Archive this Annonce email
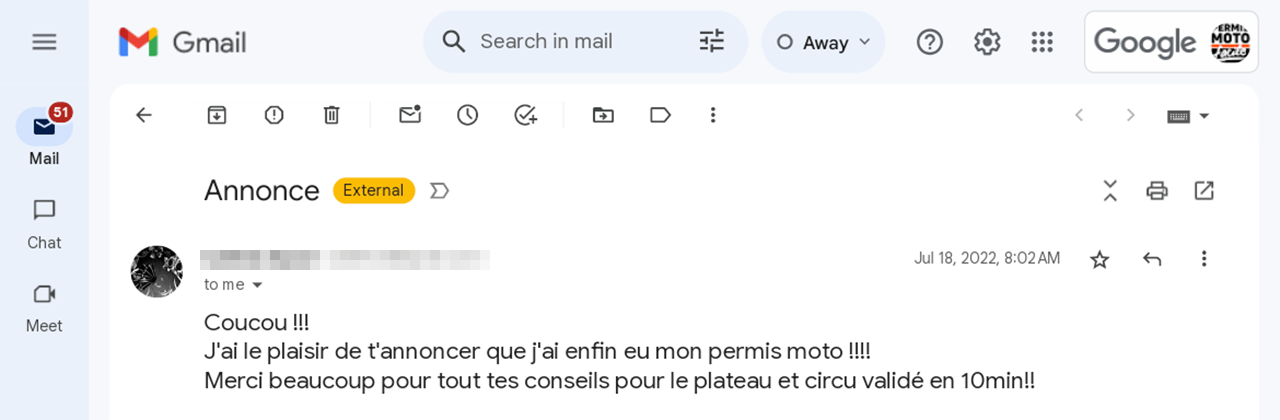Viewport: 1280px width, 420px height. pyautogui.click(x=217, y=115)
